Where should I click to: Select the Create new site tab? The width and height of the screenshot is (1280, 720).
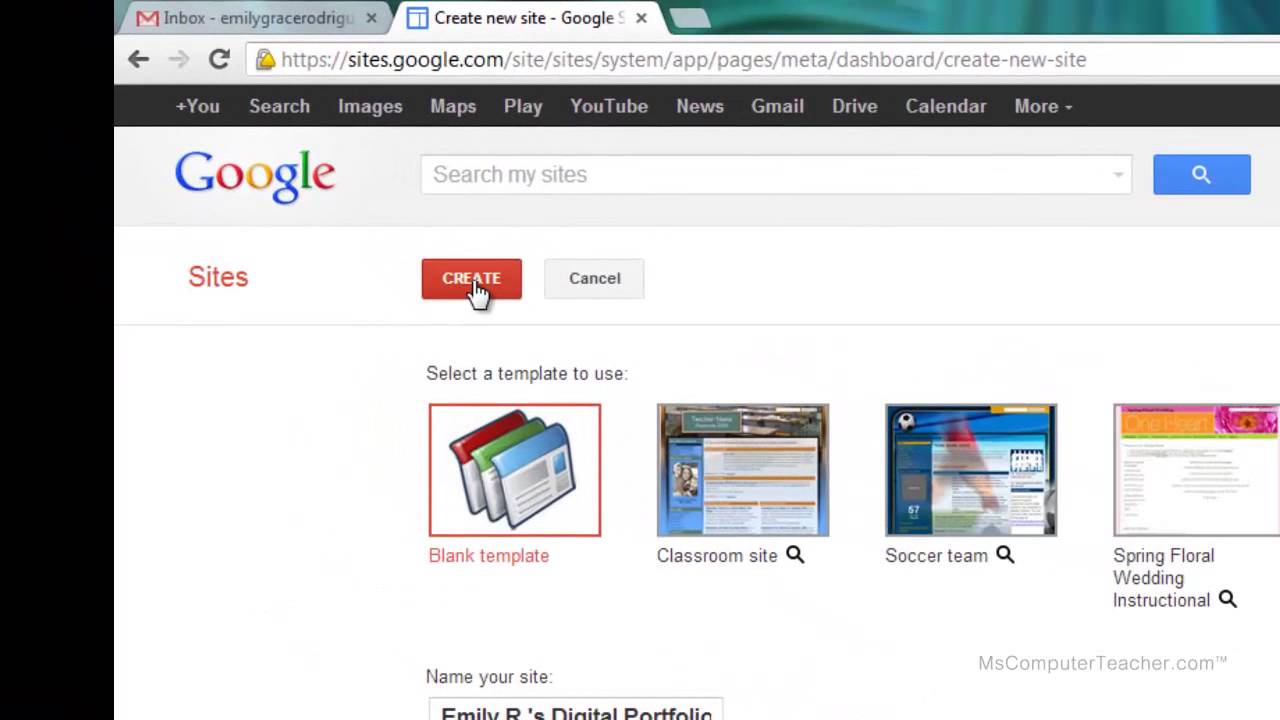click(x=528, y=18)
